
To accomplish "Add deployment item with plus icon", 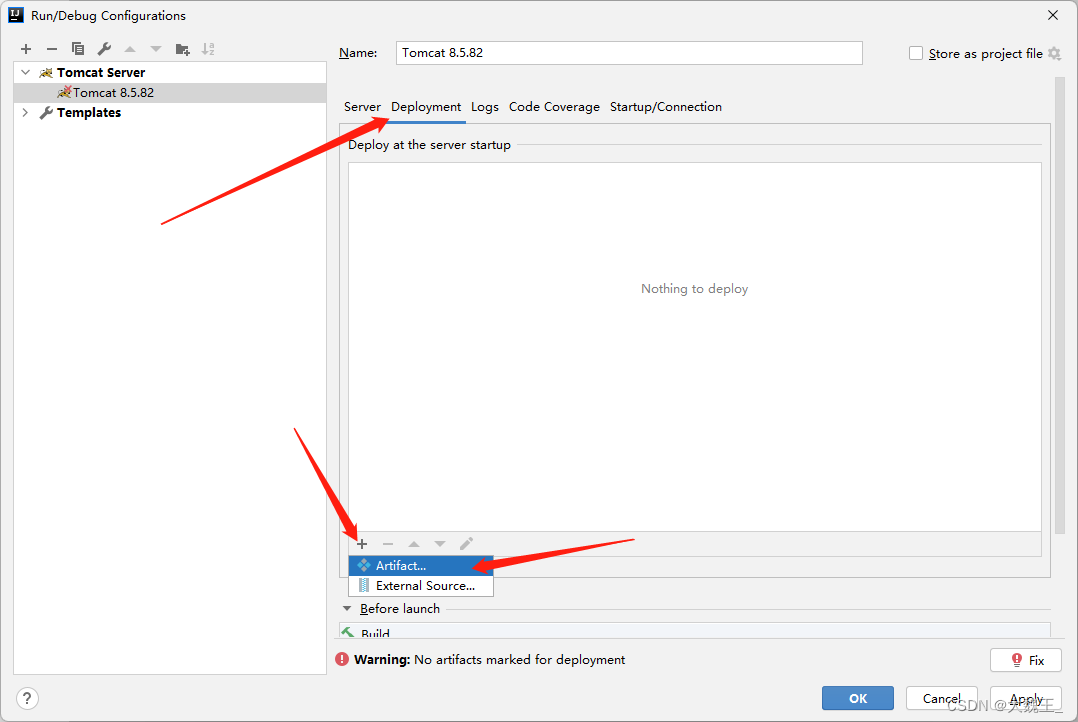I will [x=362, y=544].
